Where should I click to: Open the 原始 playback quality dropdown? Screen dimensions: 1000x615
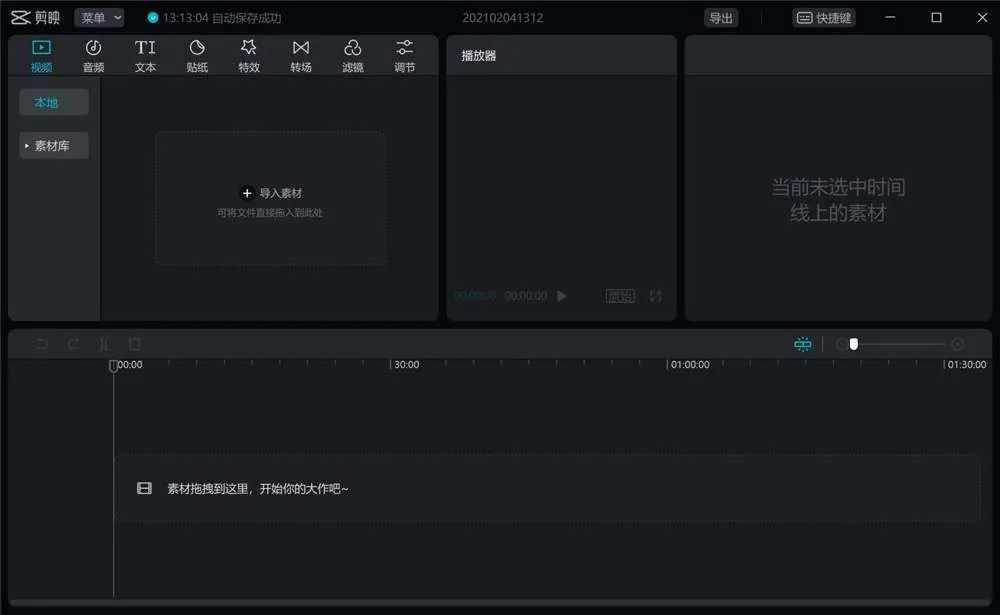click(x=620, y=295)
